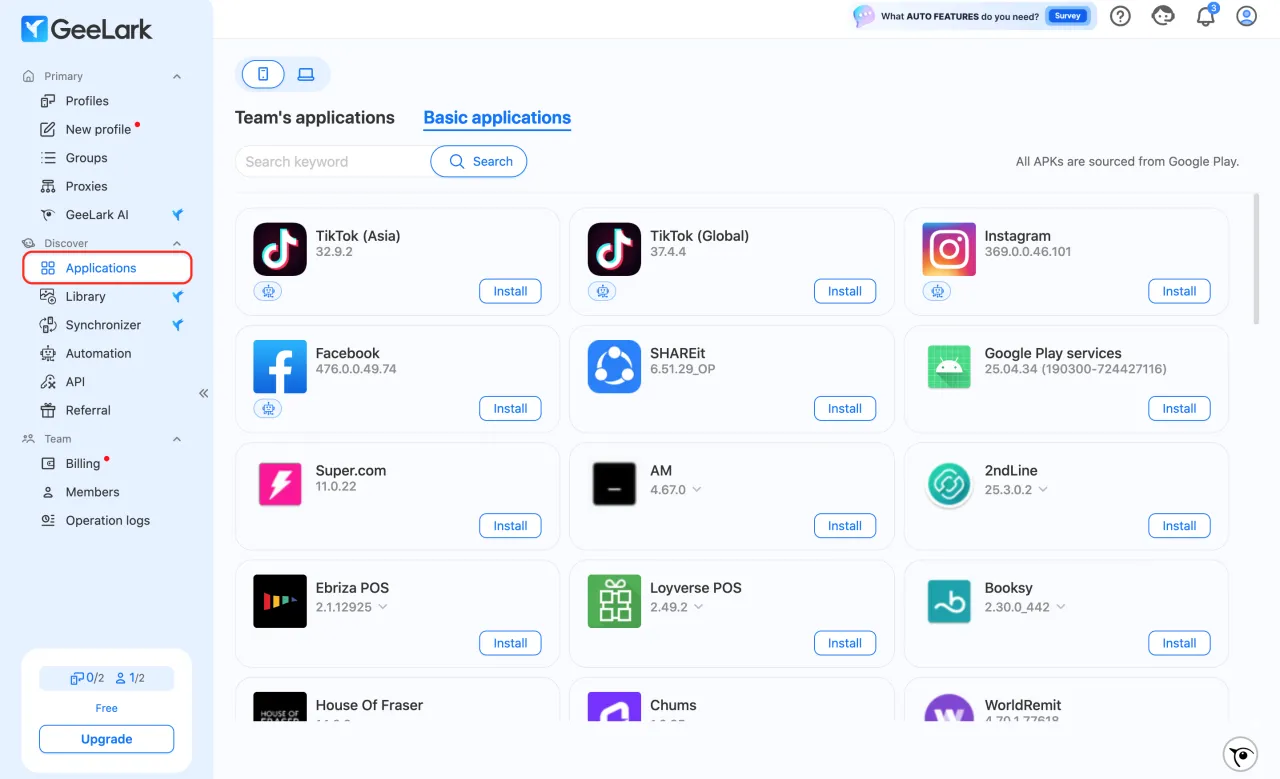Viewport: 1280px width, 779px height.
Task: Open the notifications bell icon
Action: 1206,16
